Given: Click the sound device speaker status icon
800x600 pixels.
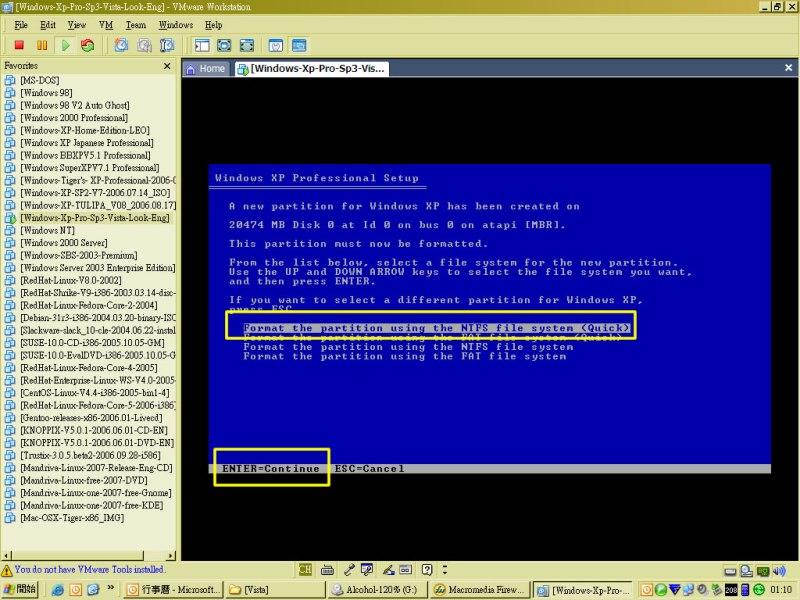Looking at the screenshot, I should tap(779, 571).
